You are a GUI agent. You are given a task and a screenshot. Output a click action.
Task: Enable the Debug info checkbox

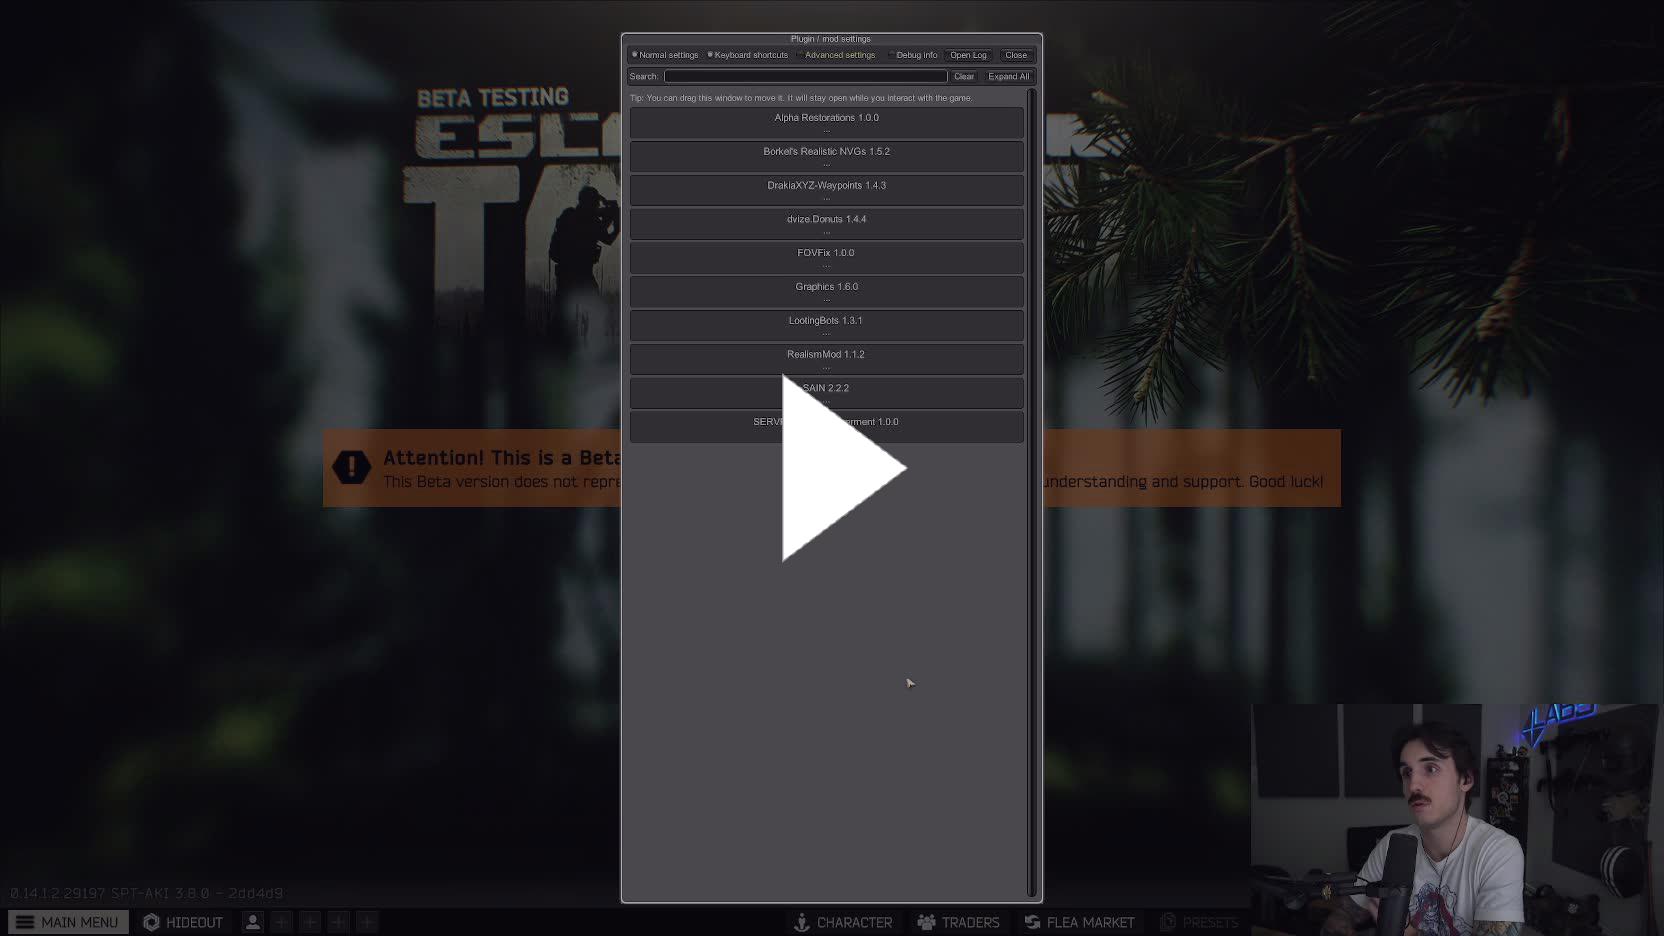tap(891, 55)
